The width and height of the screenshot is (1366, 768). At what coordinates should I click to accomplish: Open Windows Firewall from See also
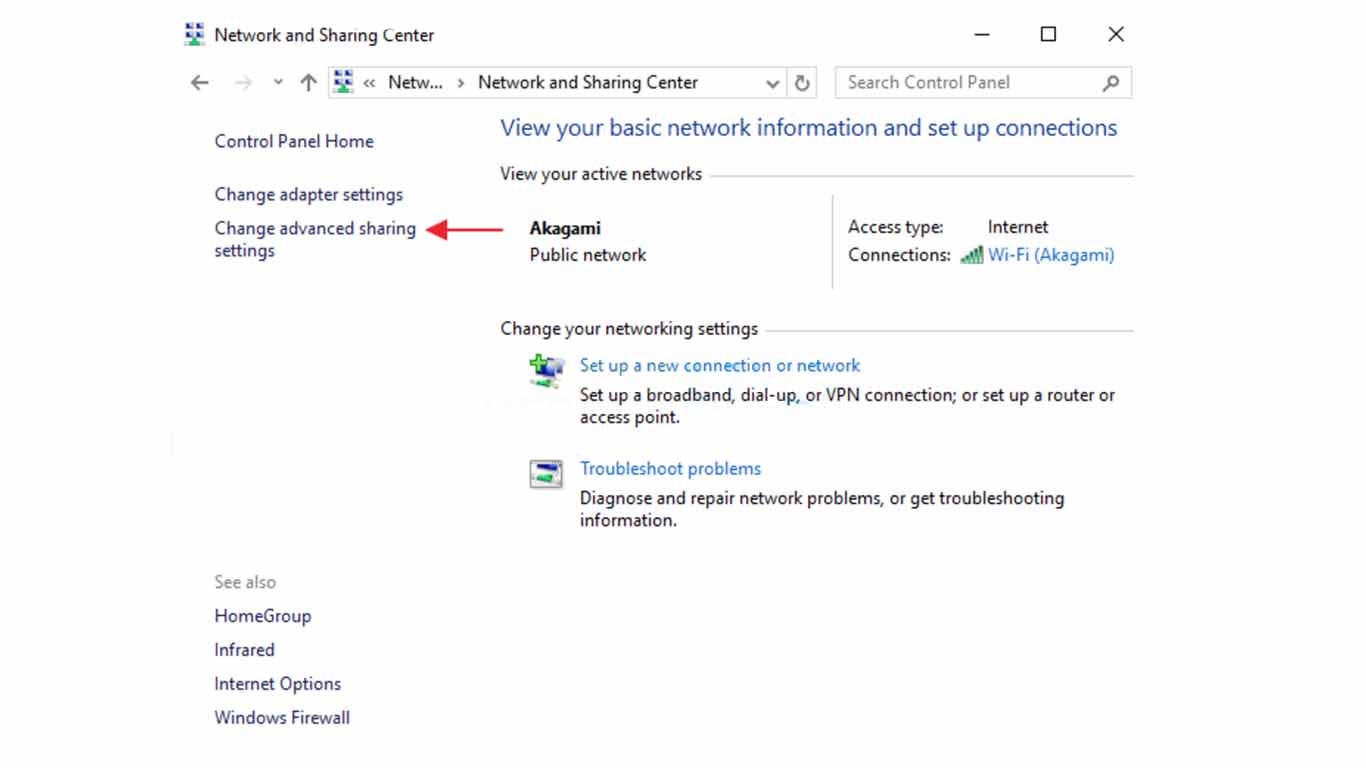pyautogui.click(x=282, y=717)
